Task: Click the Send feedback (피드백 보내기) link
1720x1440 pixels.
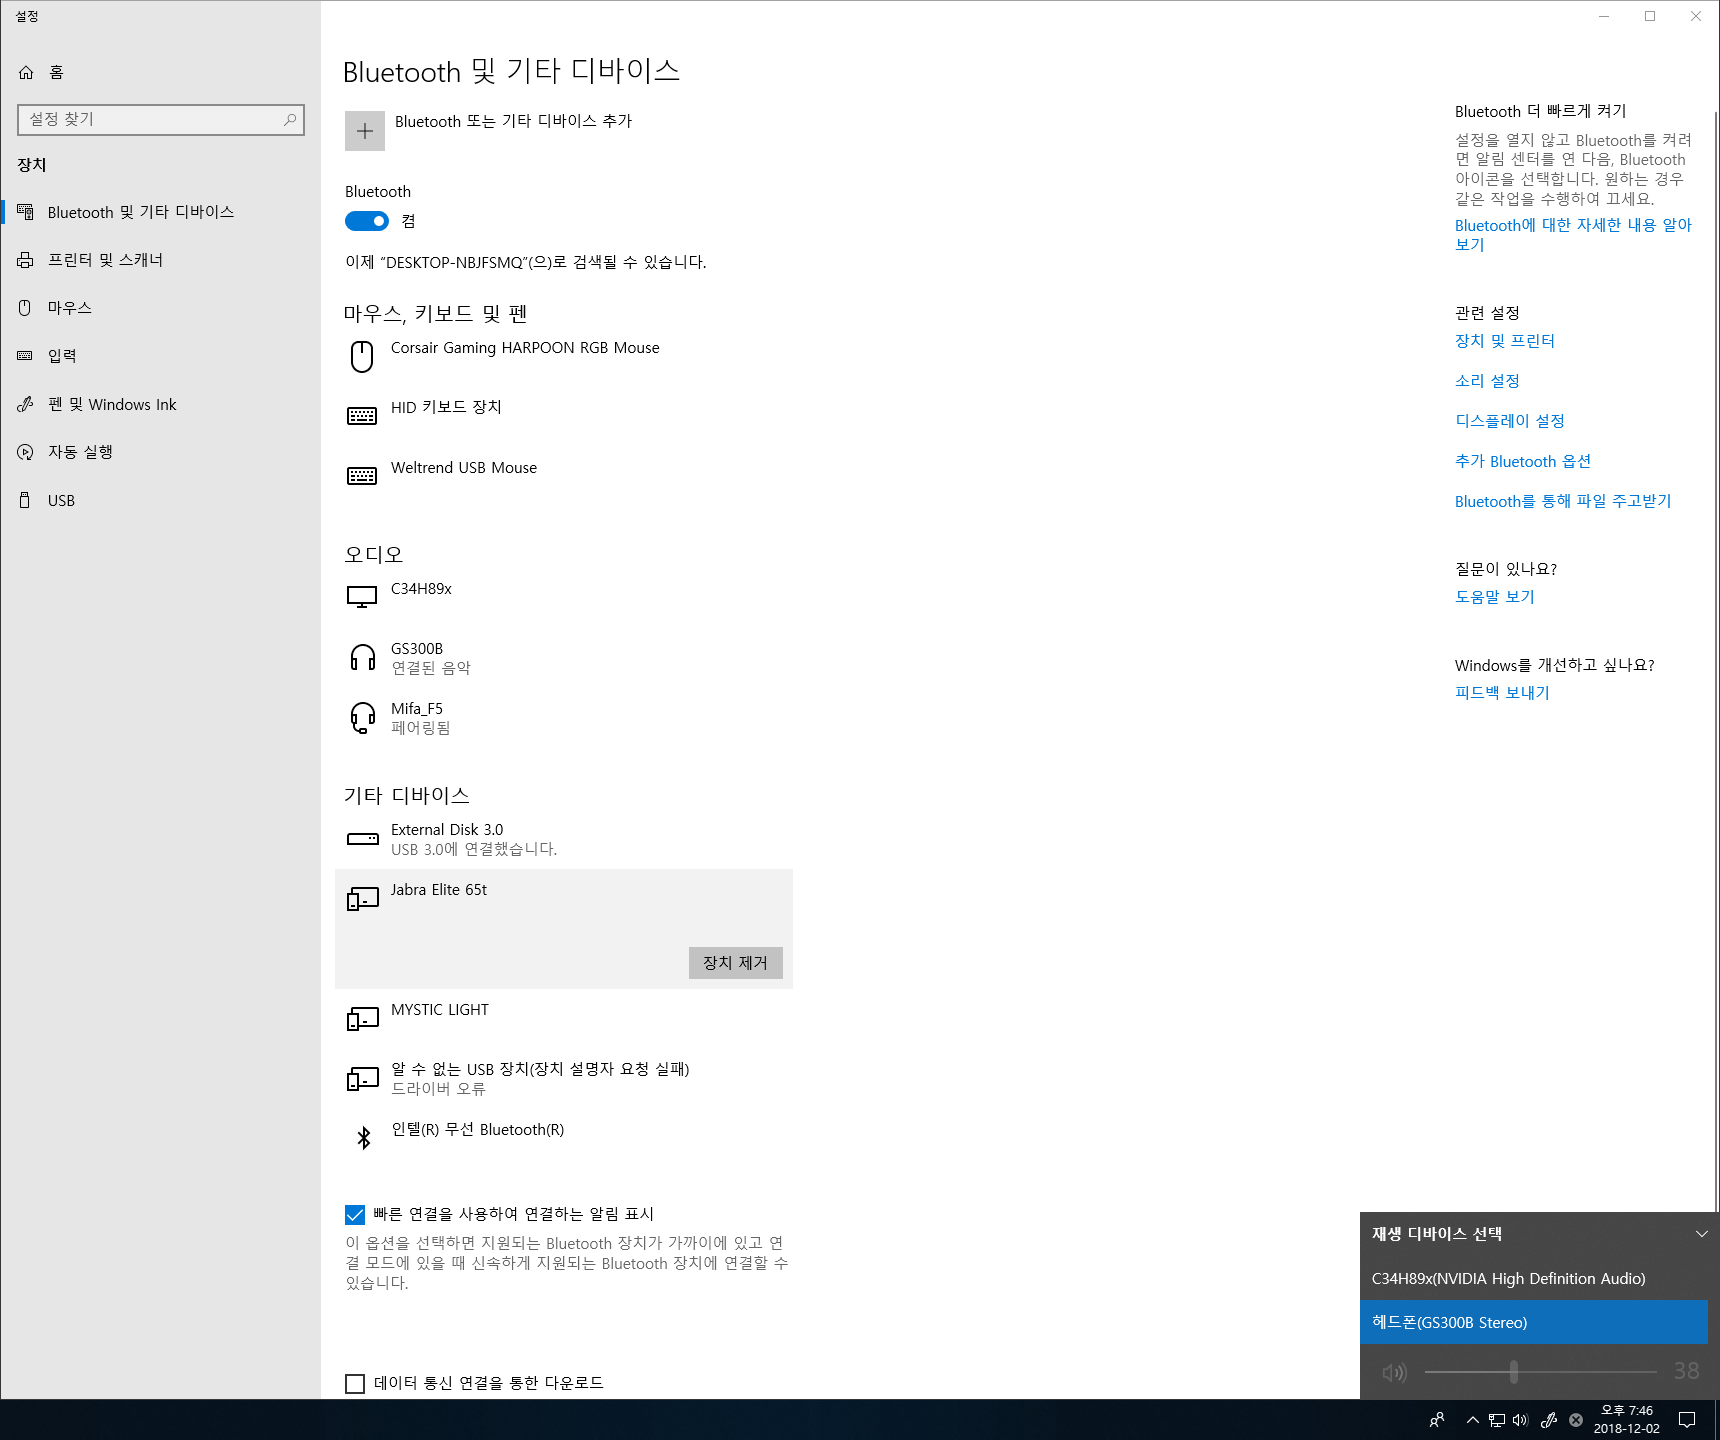Action: pos(1502,693)
